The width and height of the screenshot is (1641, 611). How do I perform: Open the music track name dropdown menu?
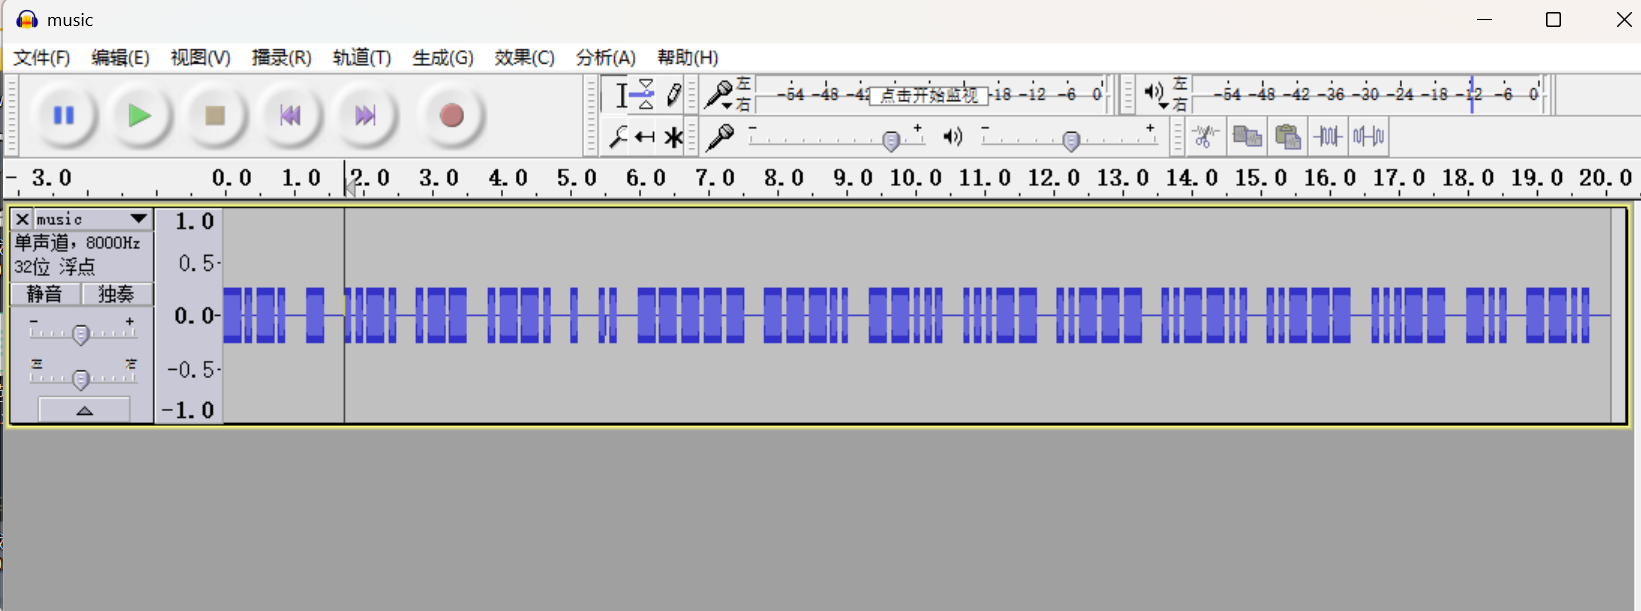(x=138, y=219)
